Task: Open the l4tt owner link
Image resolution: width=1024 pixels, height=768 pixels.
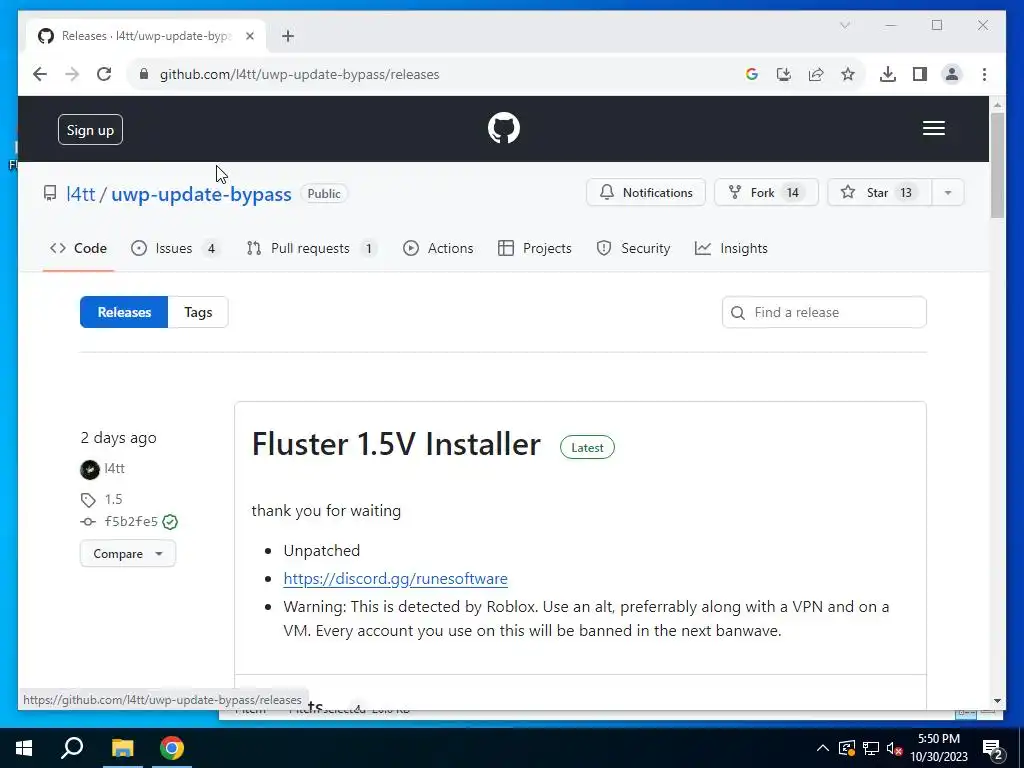Action: (x=81, y=194)
